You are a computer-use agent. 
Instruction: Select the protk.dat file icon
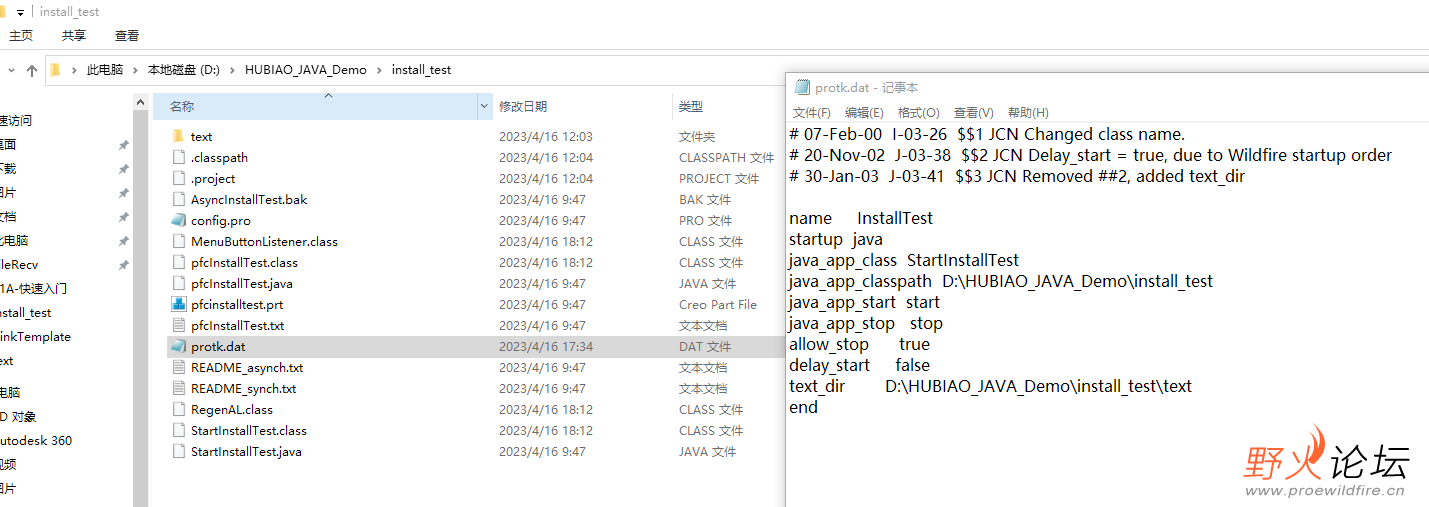coord(178,346)
